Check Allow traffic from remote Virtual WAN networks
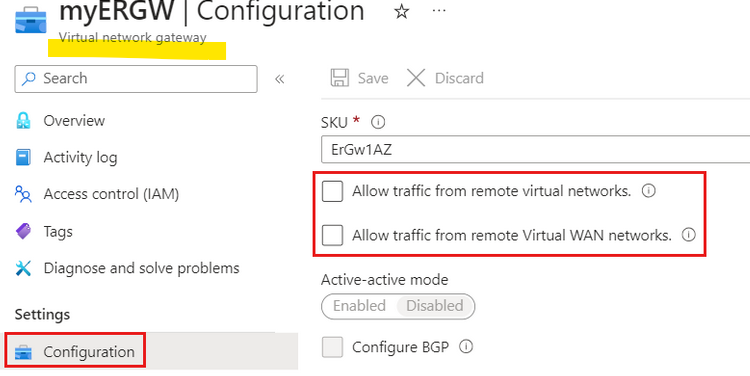This screenshot has height=376, width=750. coord(332,235)
